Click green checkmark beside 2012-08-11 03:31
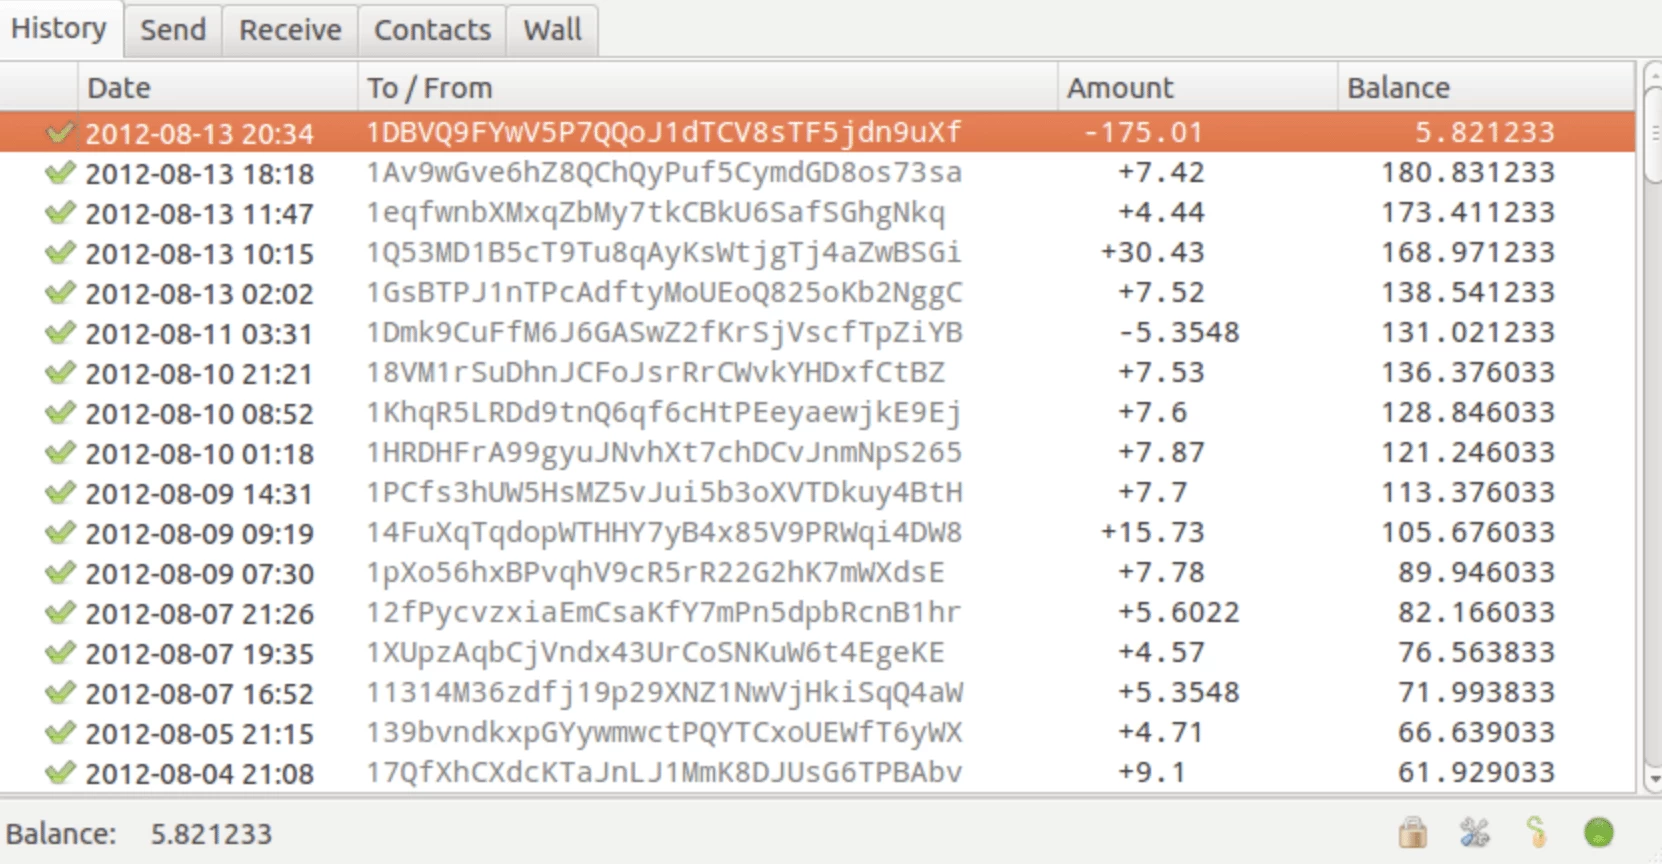The height and width of the screenshot is (864, 1662). point(60,332)
